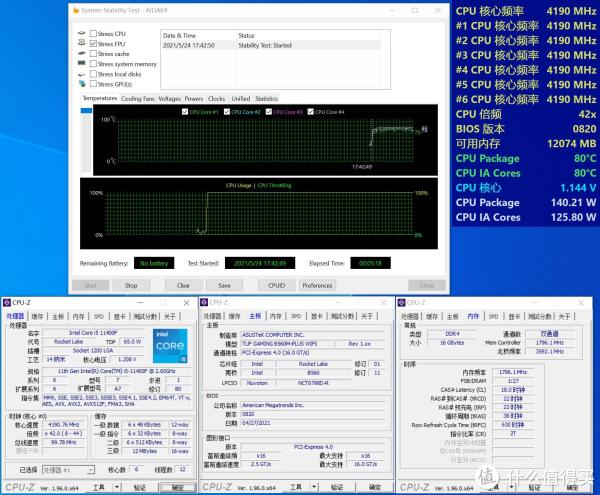Click middle CPU-Z window title icon
This screenshot has width=600, height=495.
point(204,302)
